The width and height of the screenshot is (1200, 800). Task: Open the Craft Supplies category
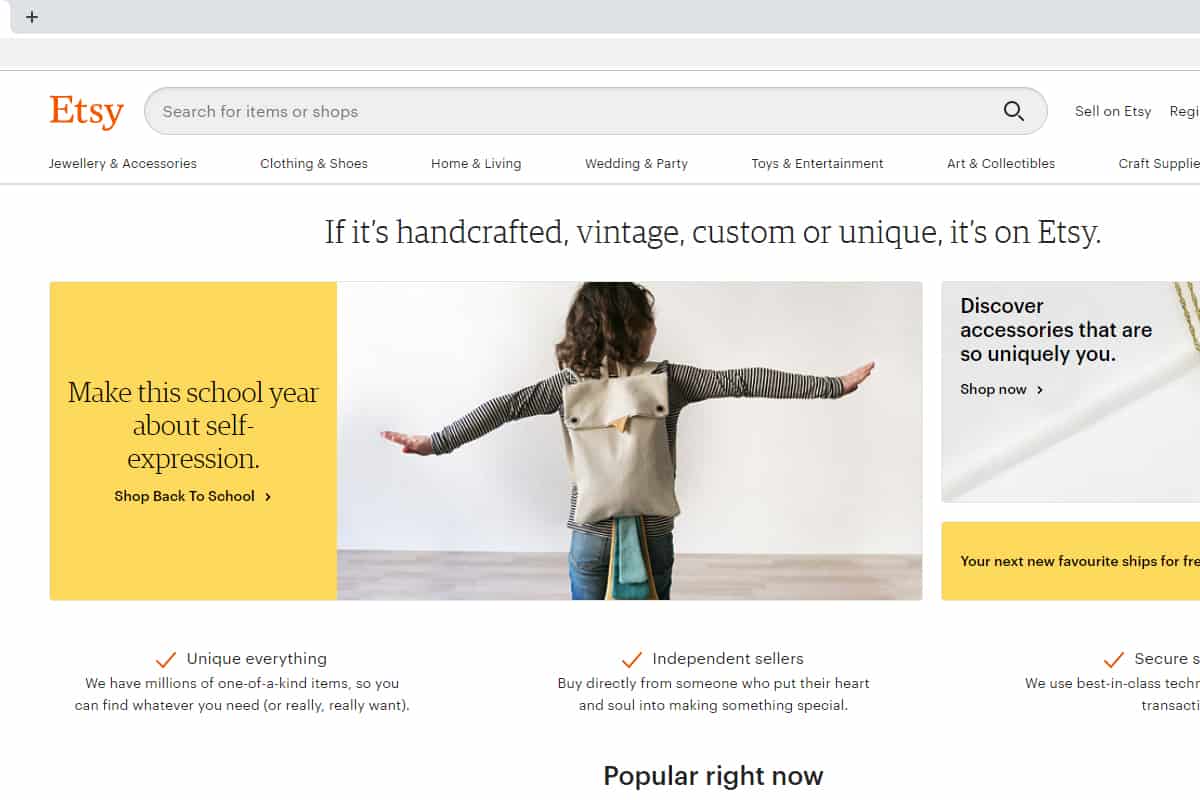pyautogui.click(x=1159, y=163)
